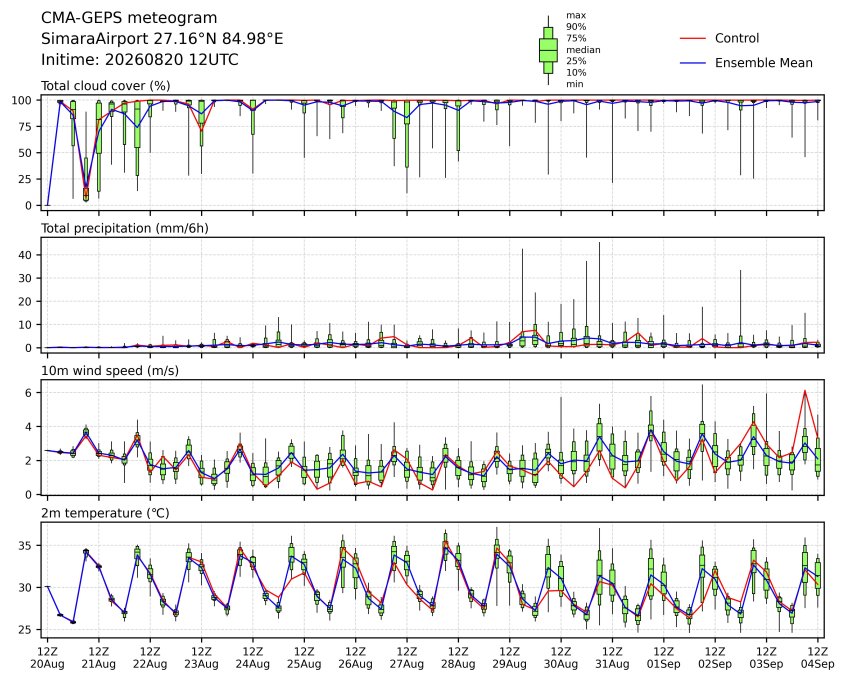846x681 pixels.
Task: Click the 12Z 04Sep axis tick label
Action: [x=818, y=658]
